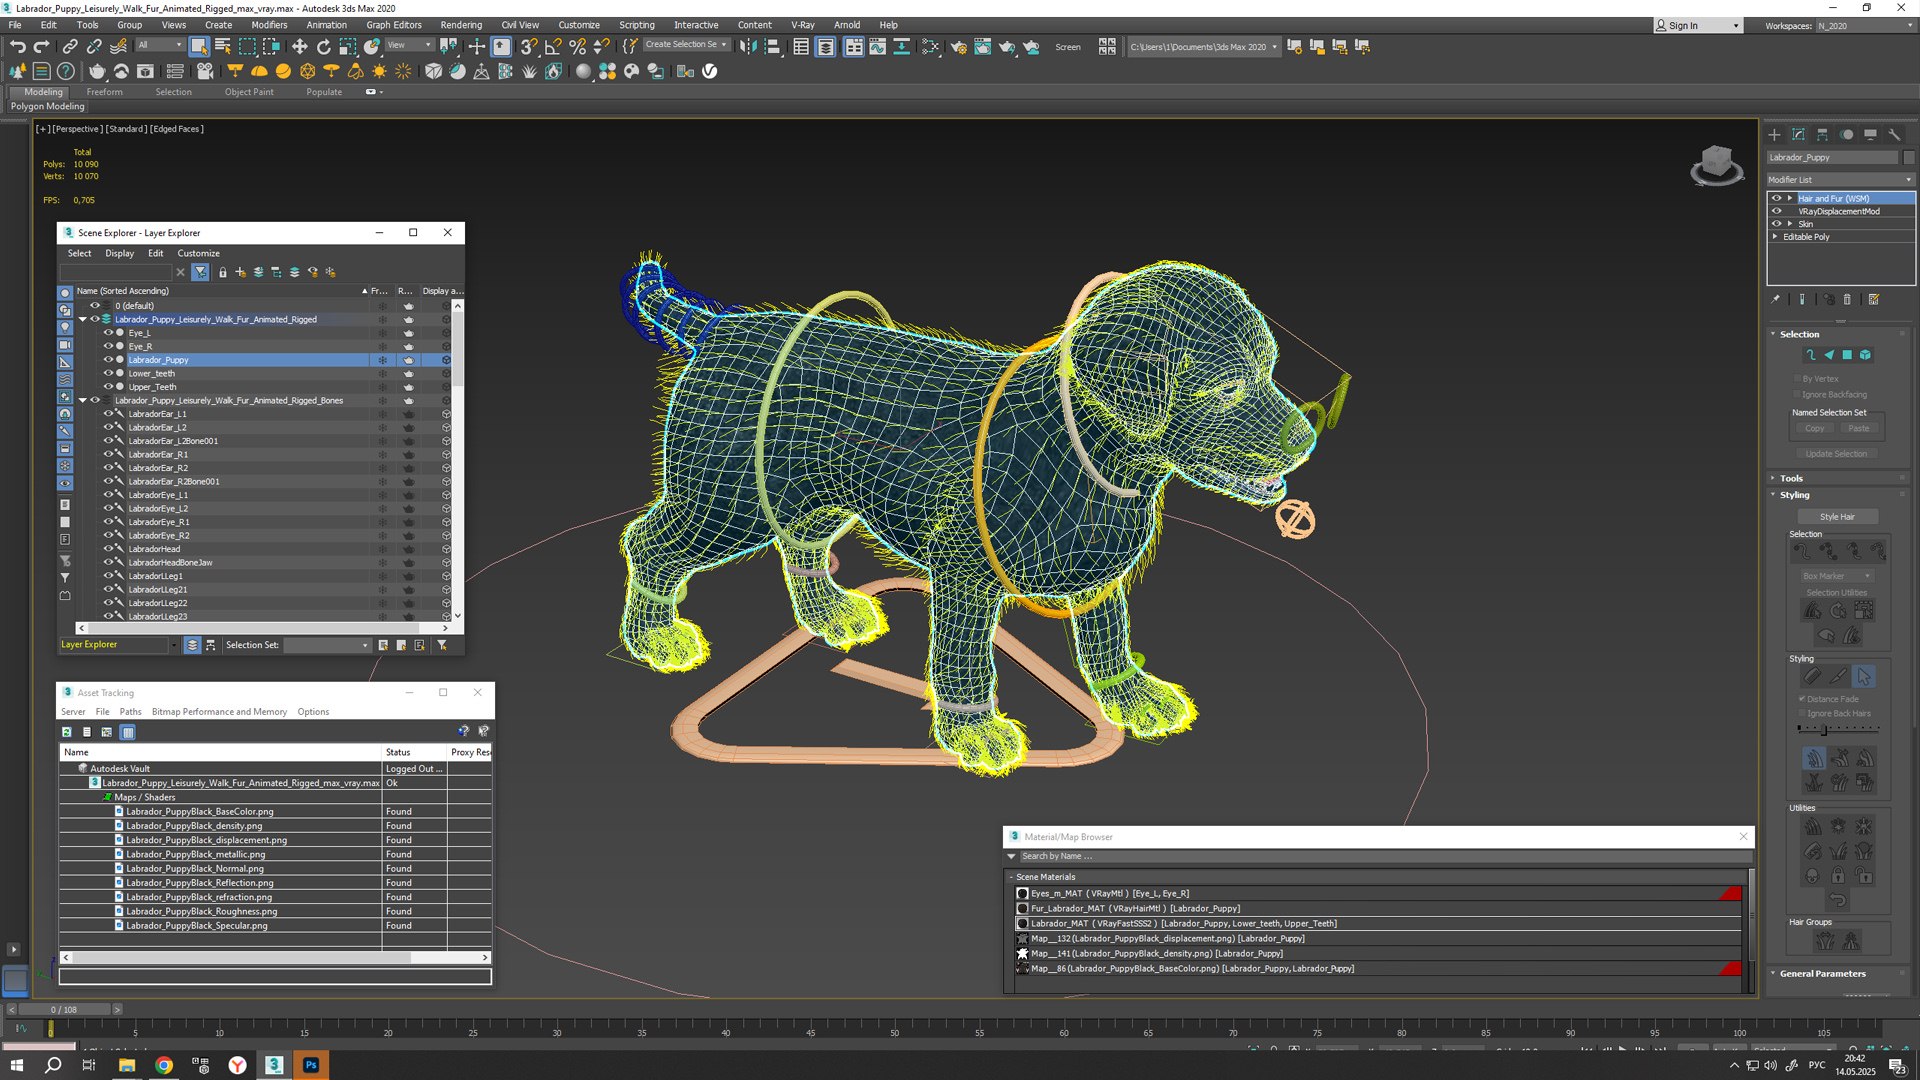Activate the Select and Rotate tool
The height and width of the screenshot is (1080, 1920).
coord(323,46)
